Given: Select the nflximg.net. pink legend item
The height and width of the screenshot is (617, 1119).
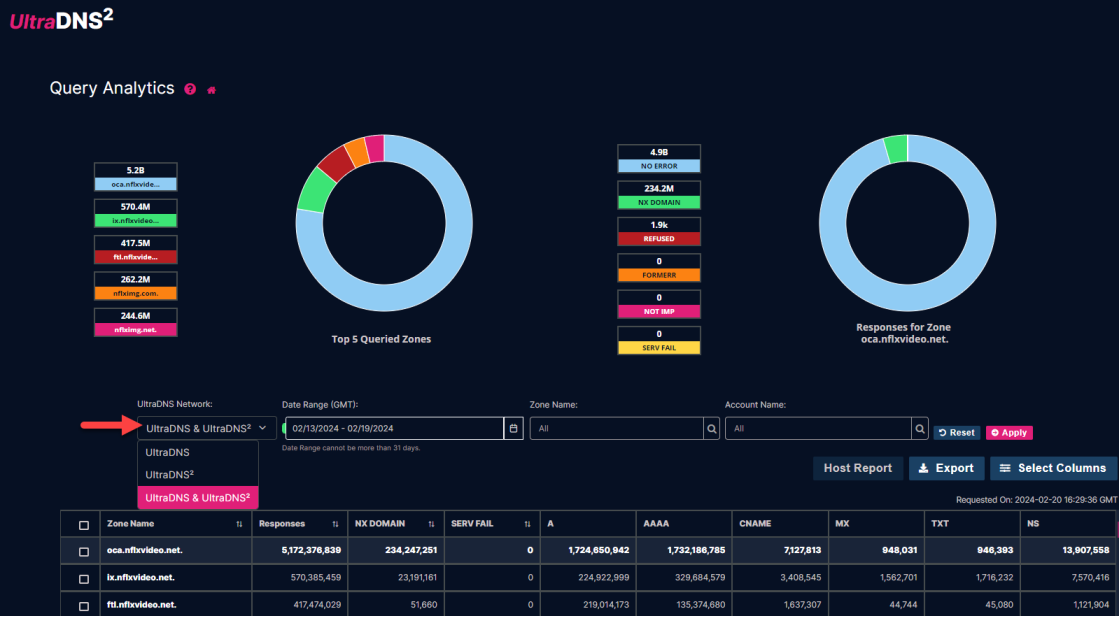Looking at the screenshot, I should 136,322.
